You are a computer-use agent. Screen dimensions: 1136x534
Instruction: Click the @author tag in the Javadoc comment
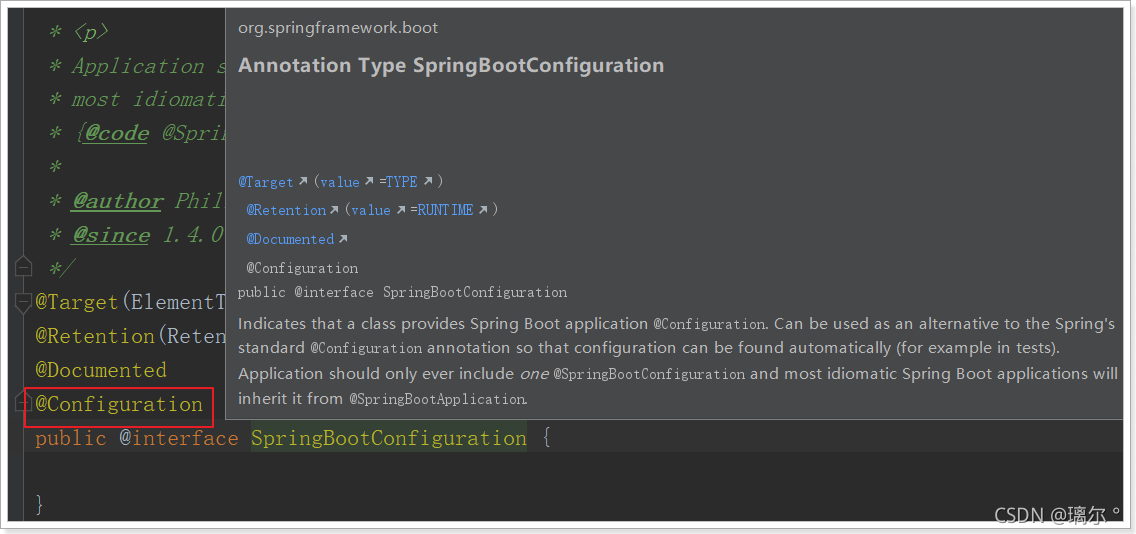coord(118,201)
